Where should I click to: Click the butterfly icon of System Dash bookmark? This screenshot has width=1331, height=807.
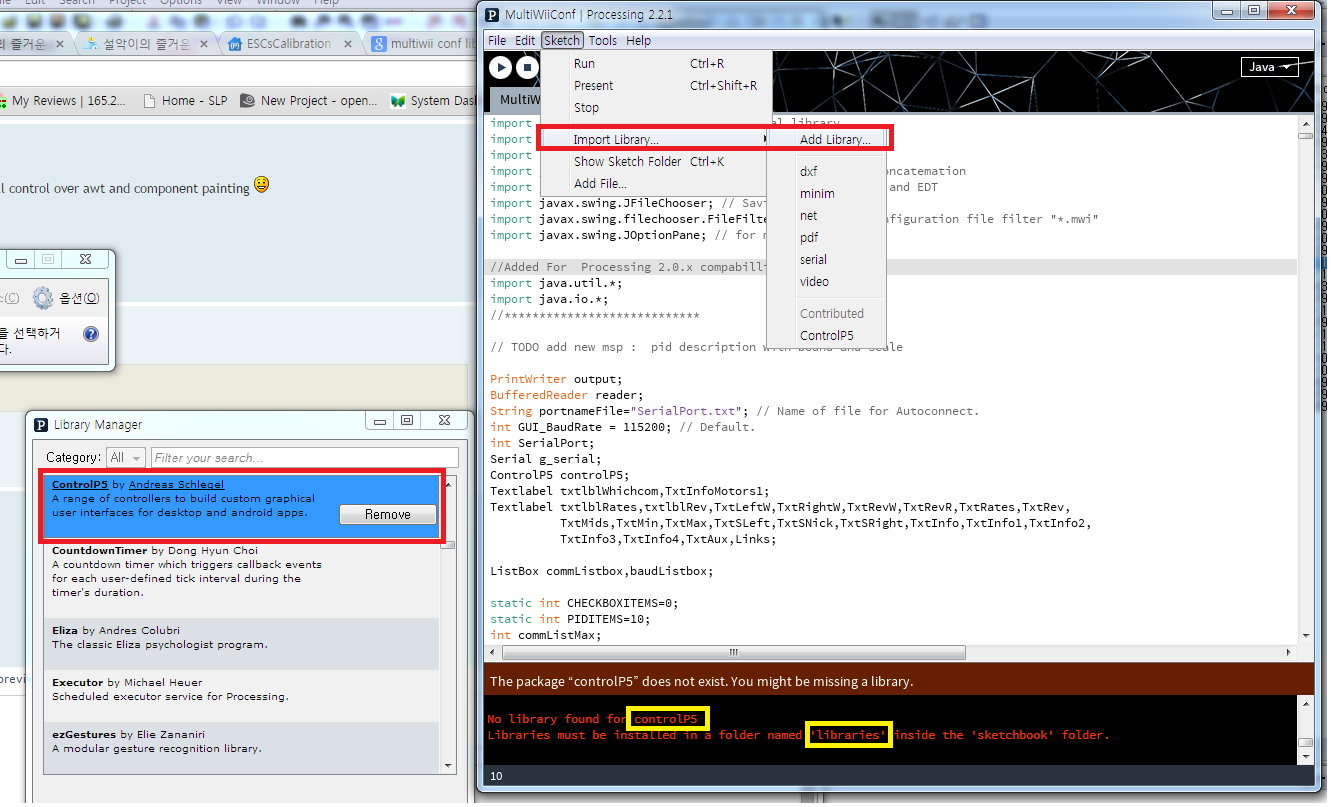399,100
